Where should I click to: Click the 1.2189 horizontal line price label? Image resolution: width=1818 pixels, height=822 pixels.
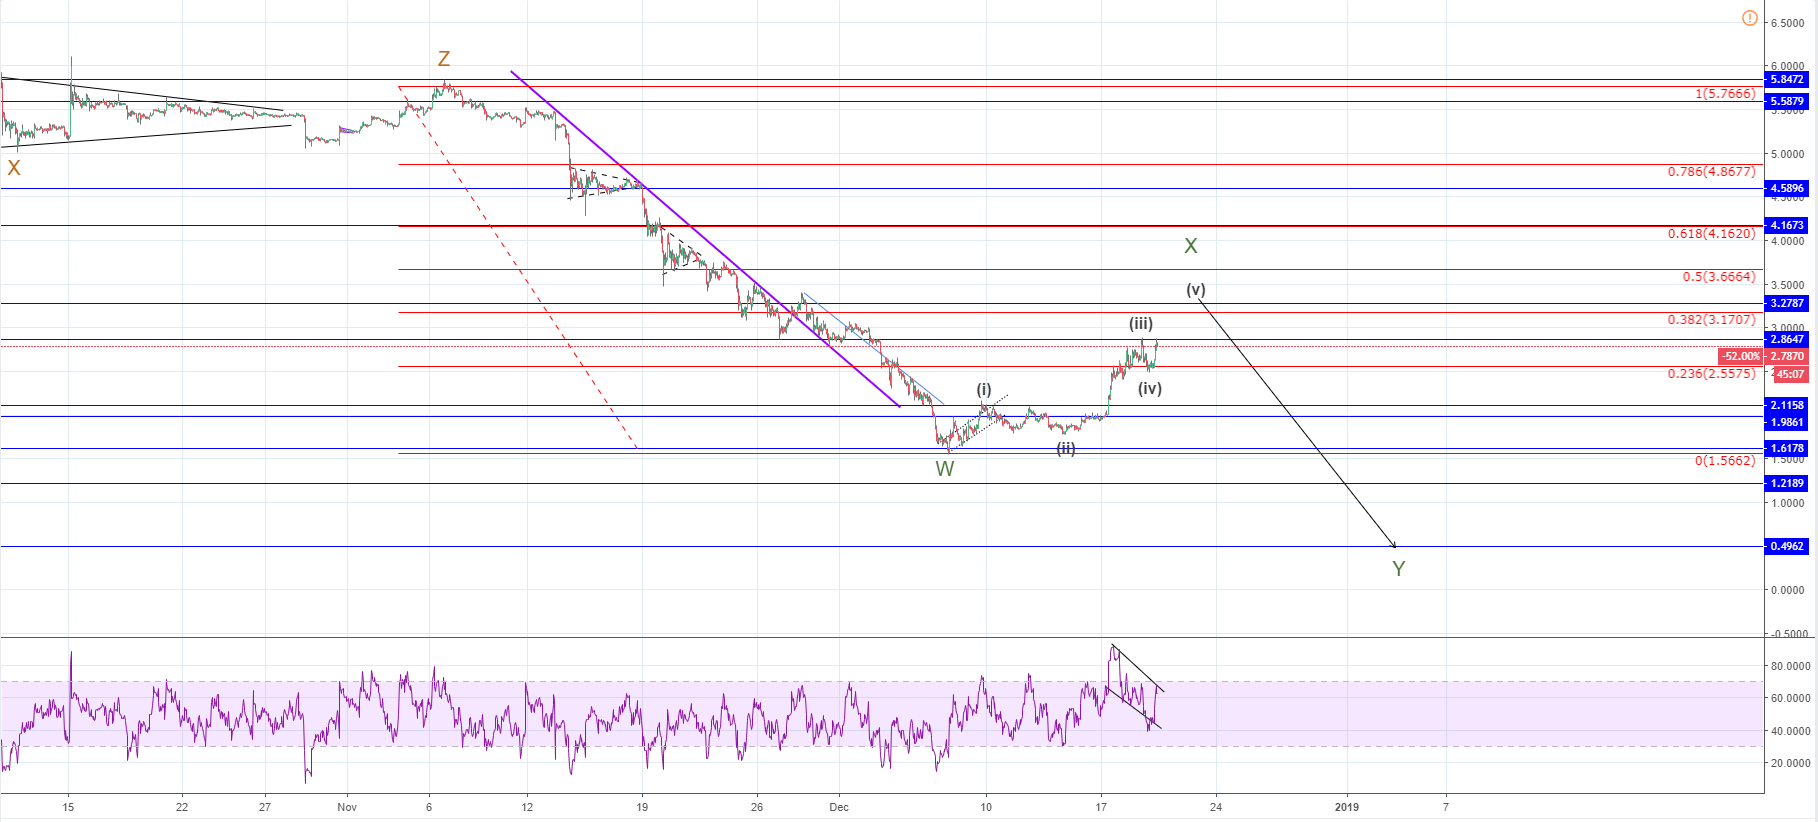1786,483
